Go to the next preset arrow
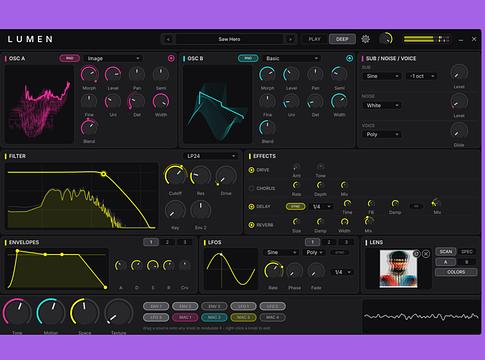The image size is (485, 360). [x=290, y=39]
